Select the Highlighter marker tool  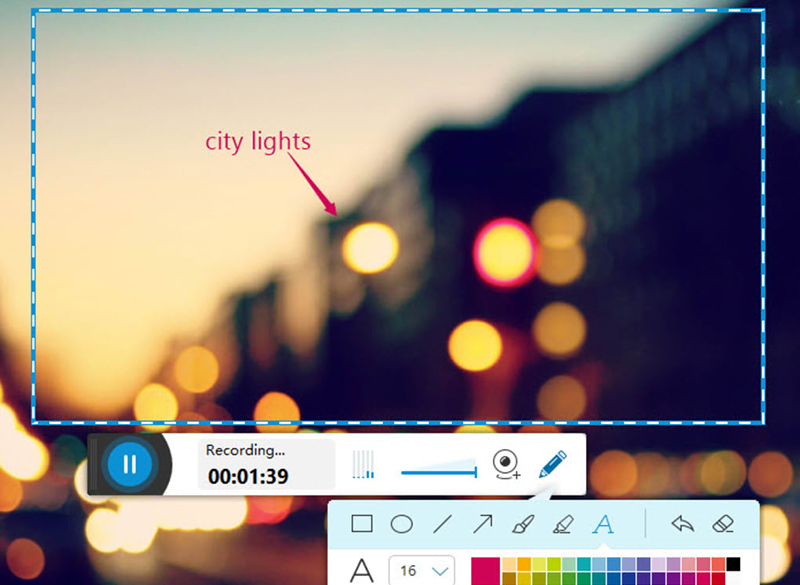pos(563,524)
